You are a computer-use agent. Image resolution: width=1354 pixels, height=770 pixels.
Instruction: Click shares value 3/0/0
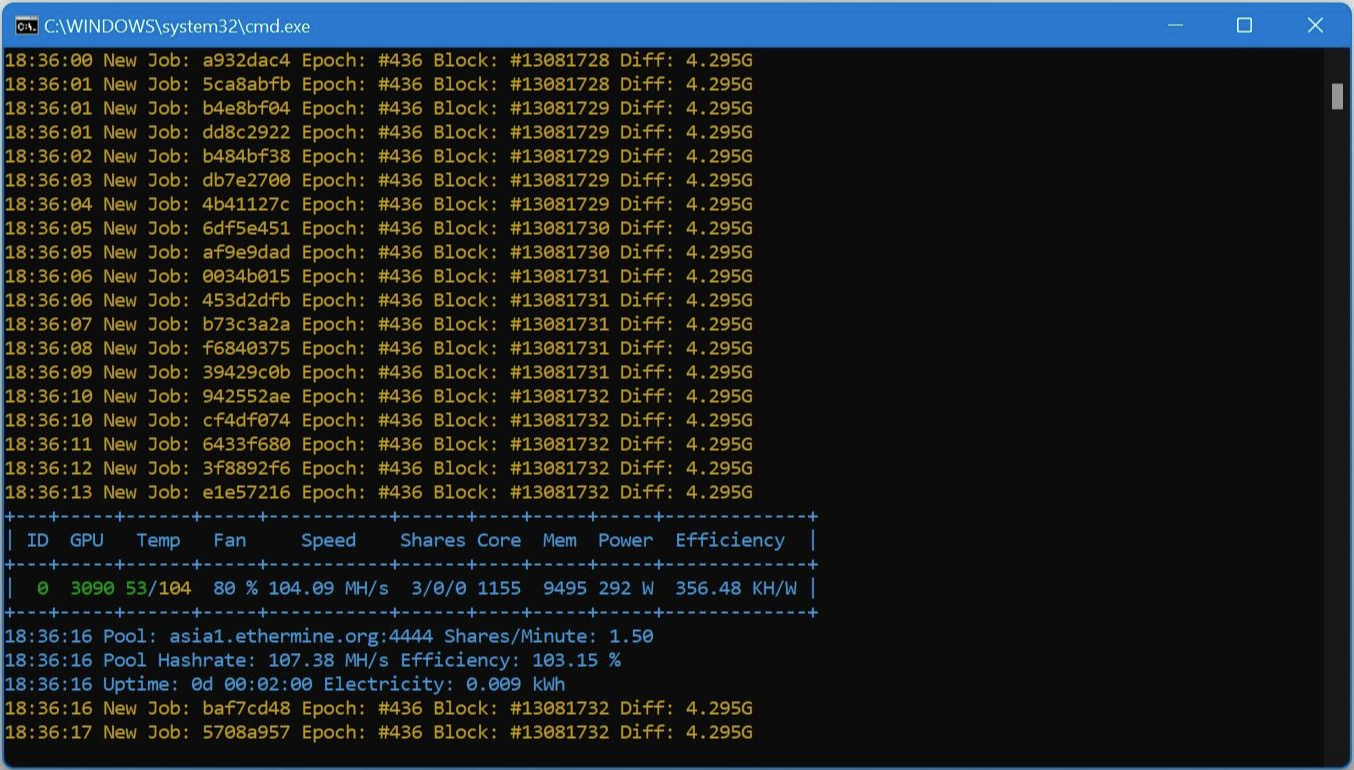[438, 588]
